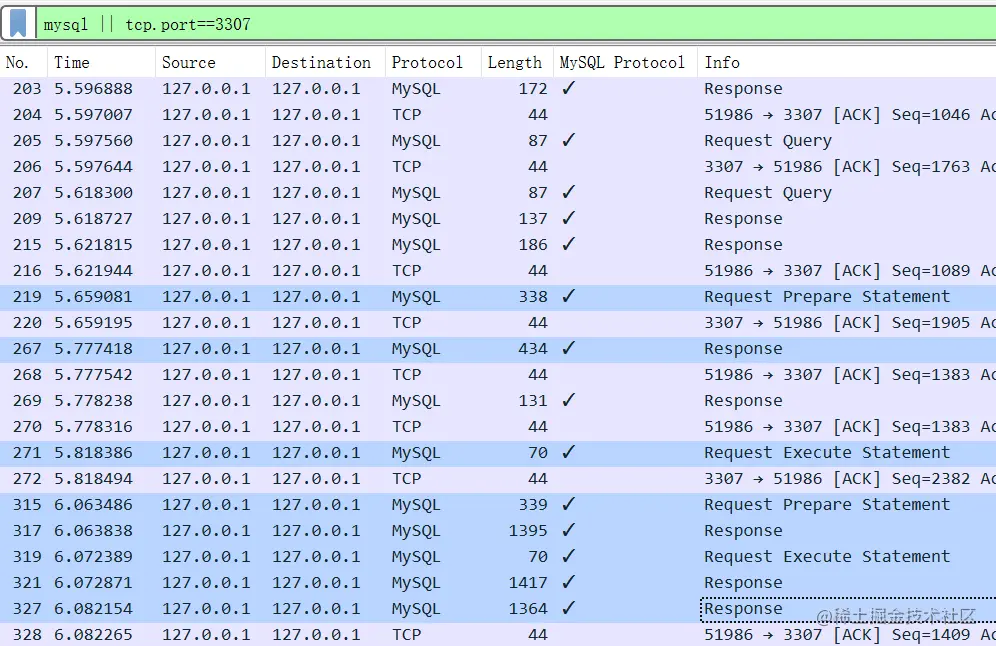Select packet 209 Response with length 137
The image size is (996, 646).
coord(498,219)
